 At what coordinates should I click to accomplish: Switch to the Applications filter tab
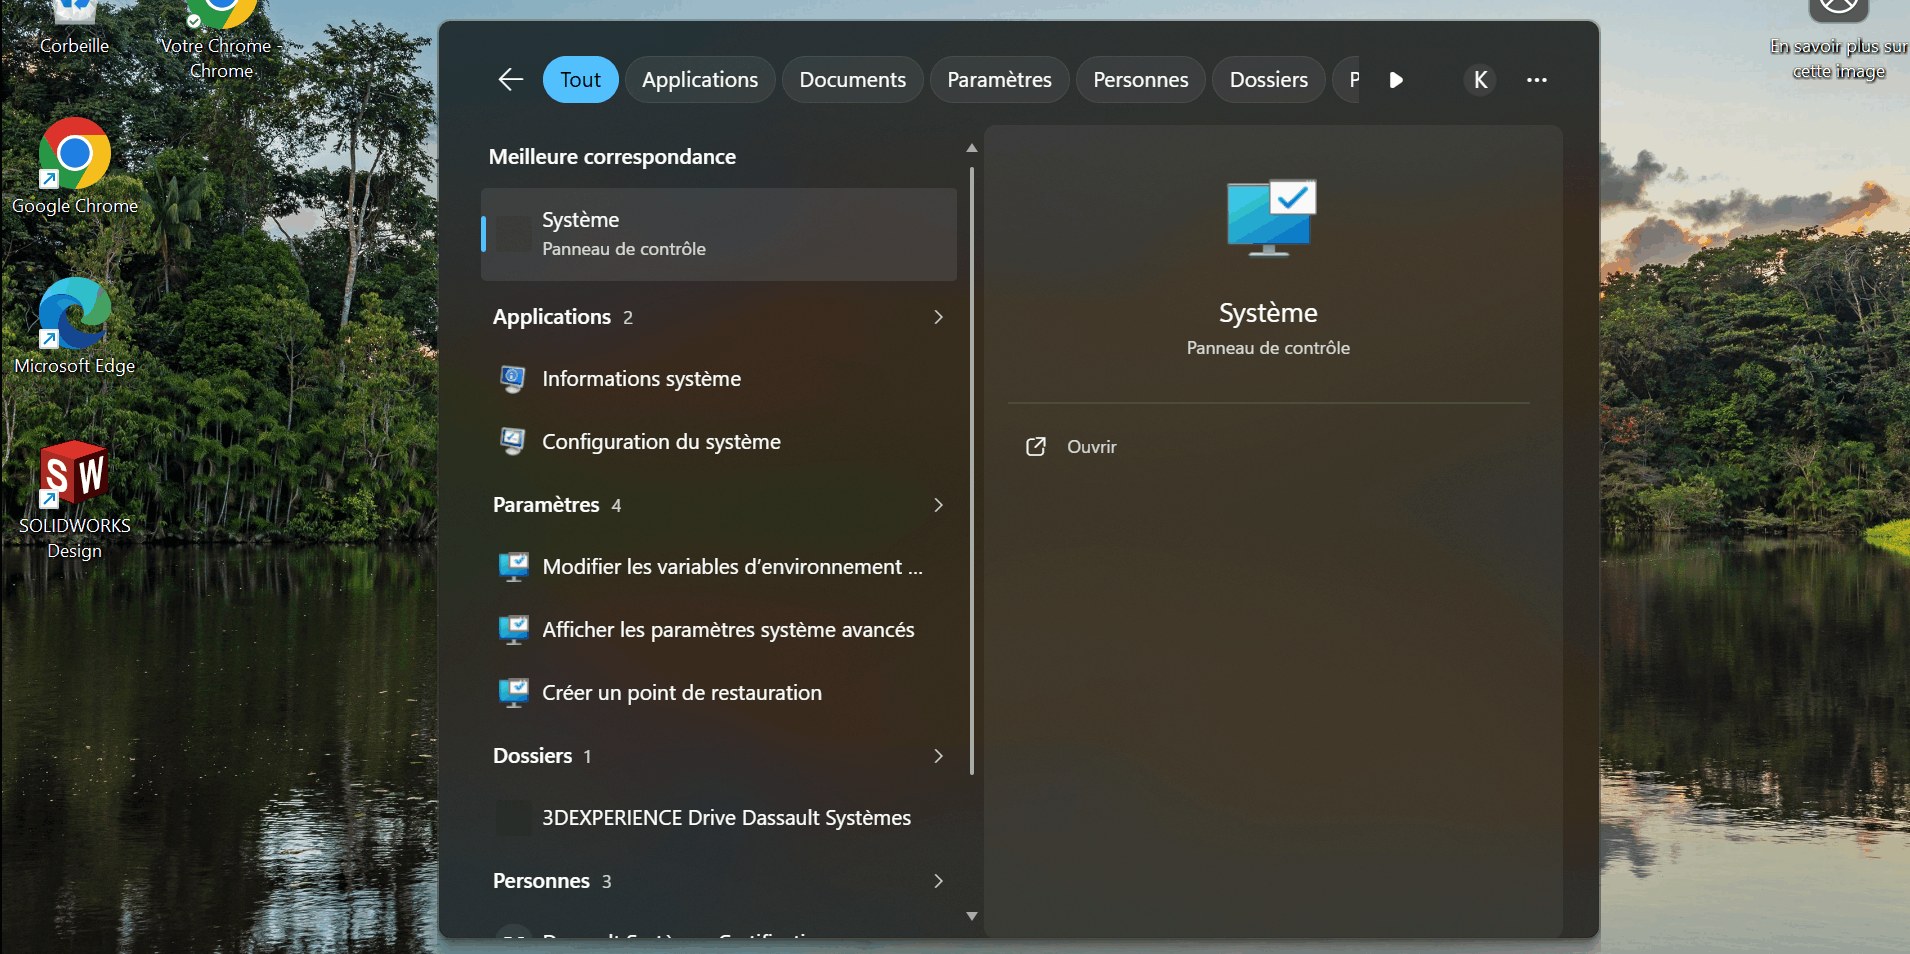700,80
